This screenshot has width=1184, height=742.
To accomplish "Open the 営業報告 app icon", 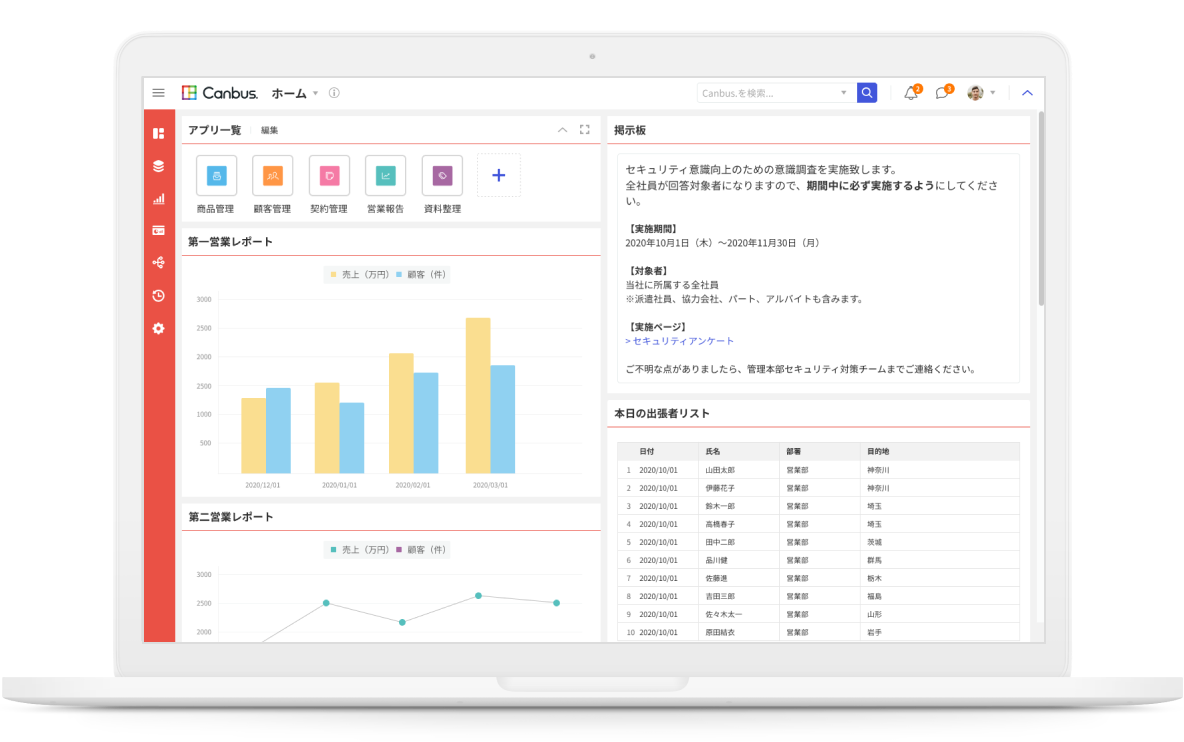I will [x=385, y=176].
